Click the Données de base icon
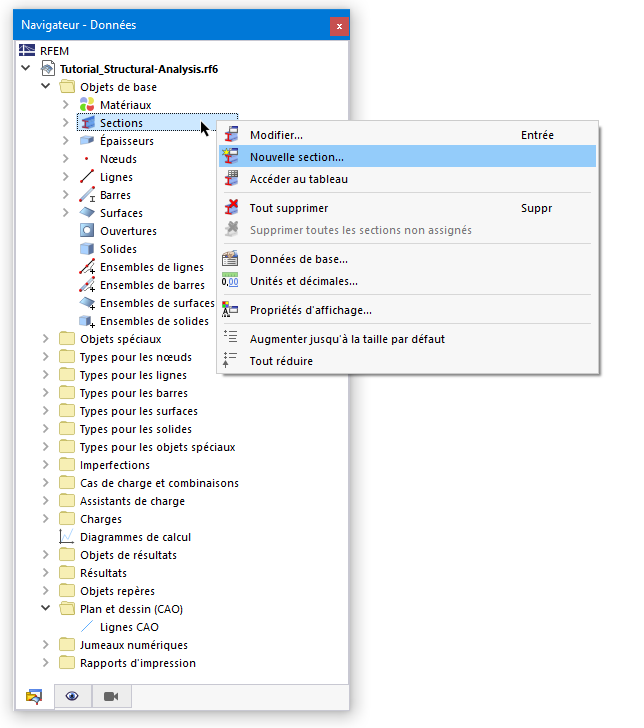 pyautogui.click(x=230, y=259)
